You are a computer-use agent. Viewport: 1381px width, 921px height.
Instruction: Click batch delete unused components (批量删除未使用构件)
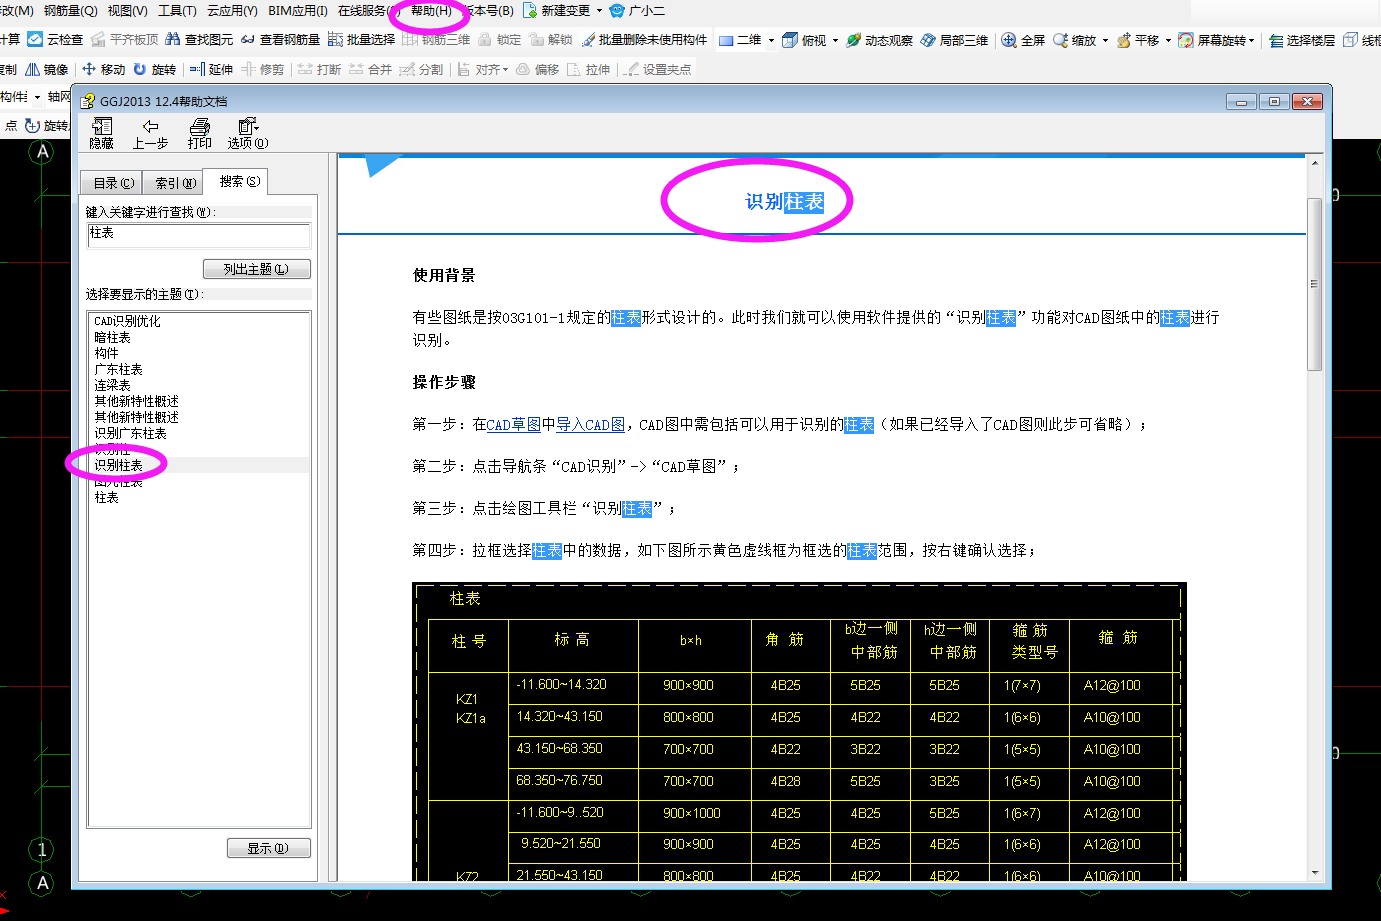[644, 40]
